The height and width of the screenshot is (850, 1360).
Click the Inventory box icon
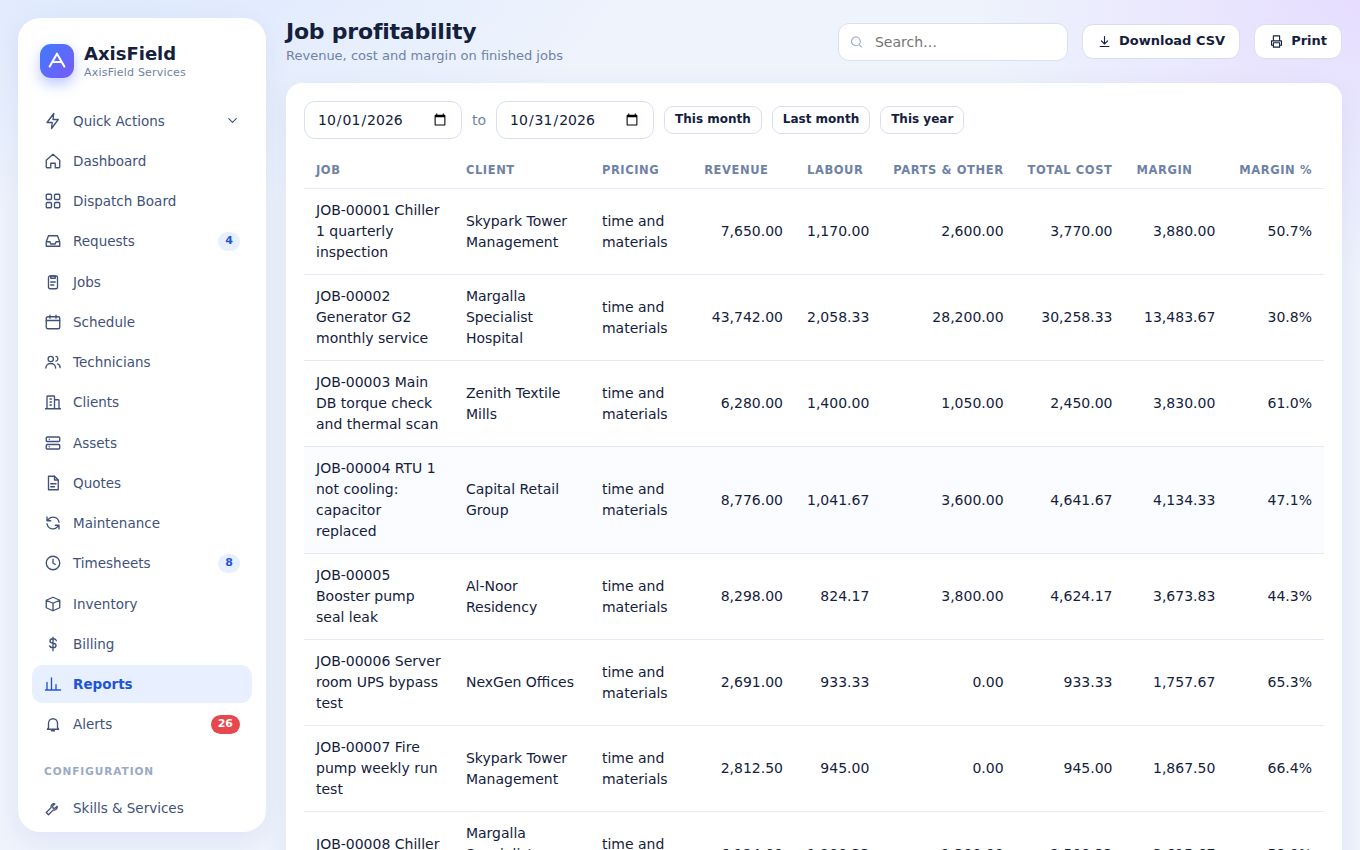[53, 604]
